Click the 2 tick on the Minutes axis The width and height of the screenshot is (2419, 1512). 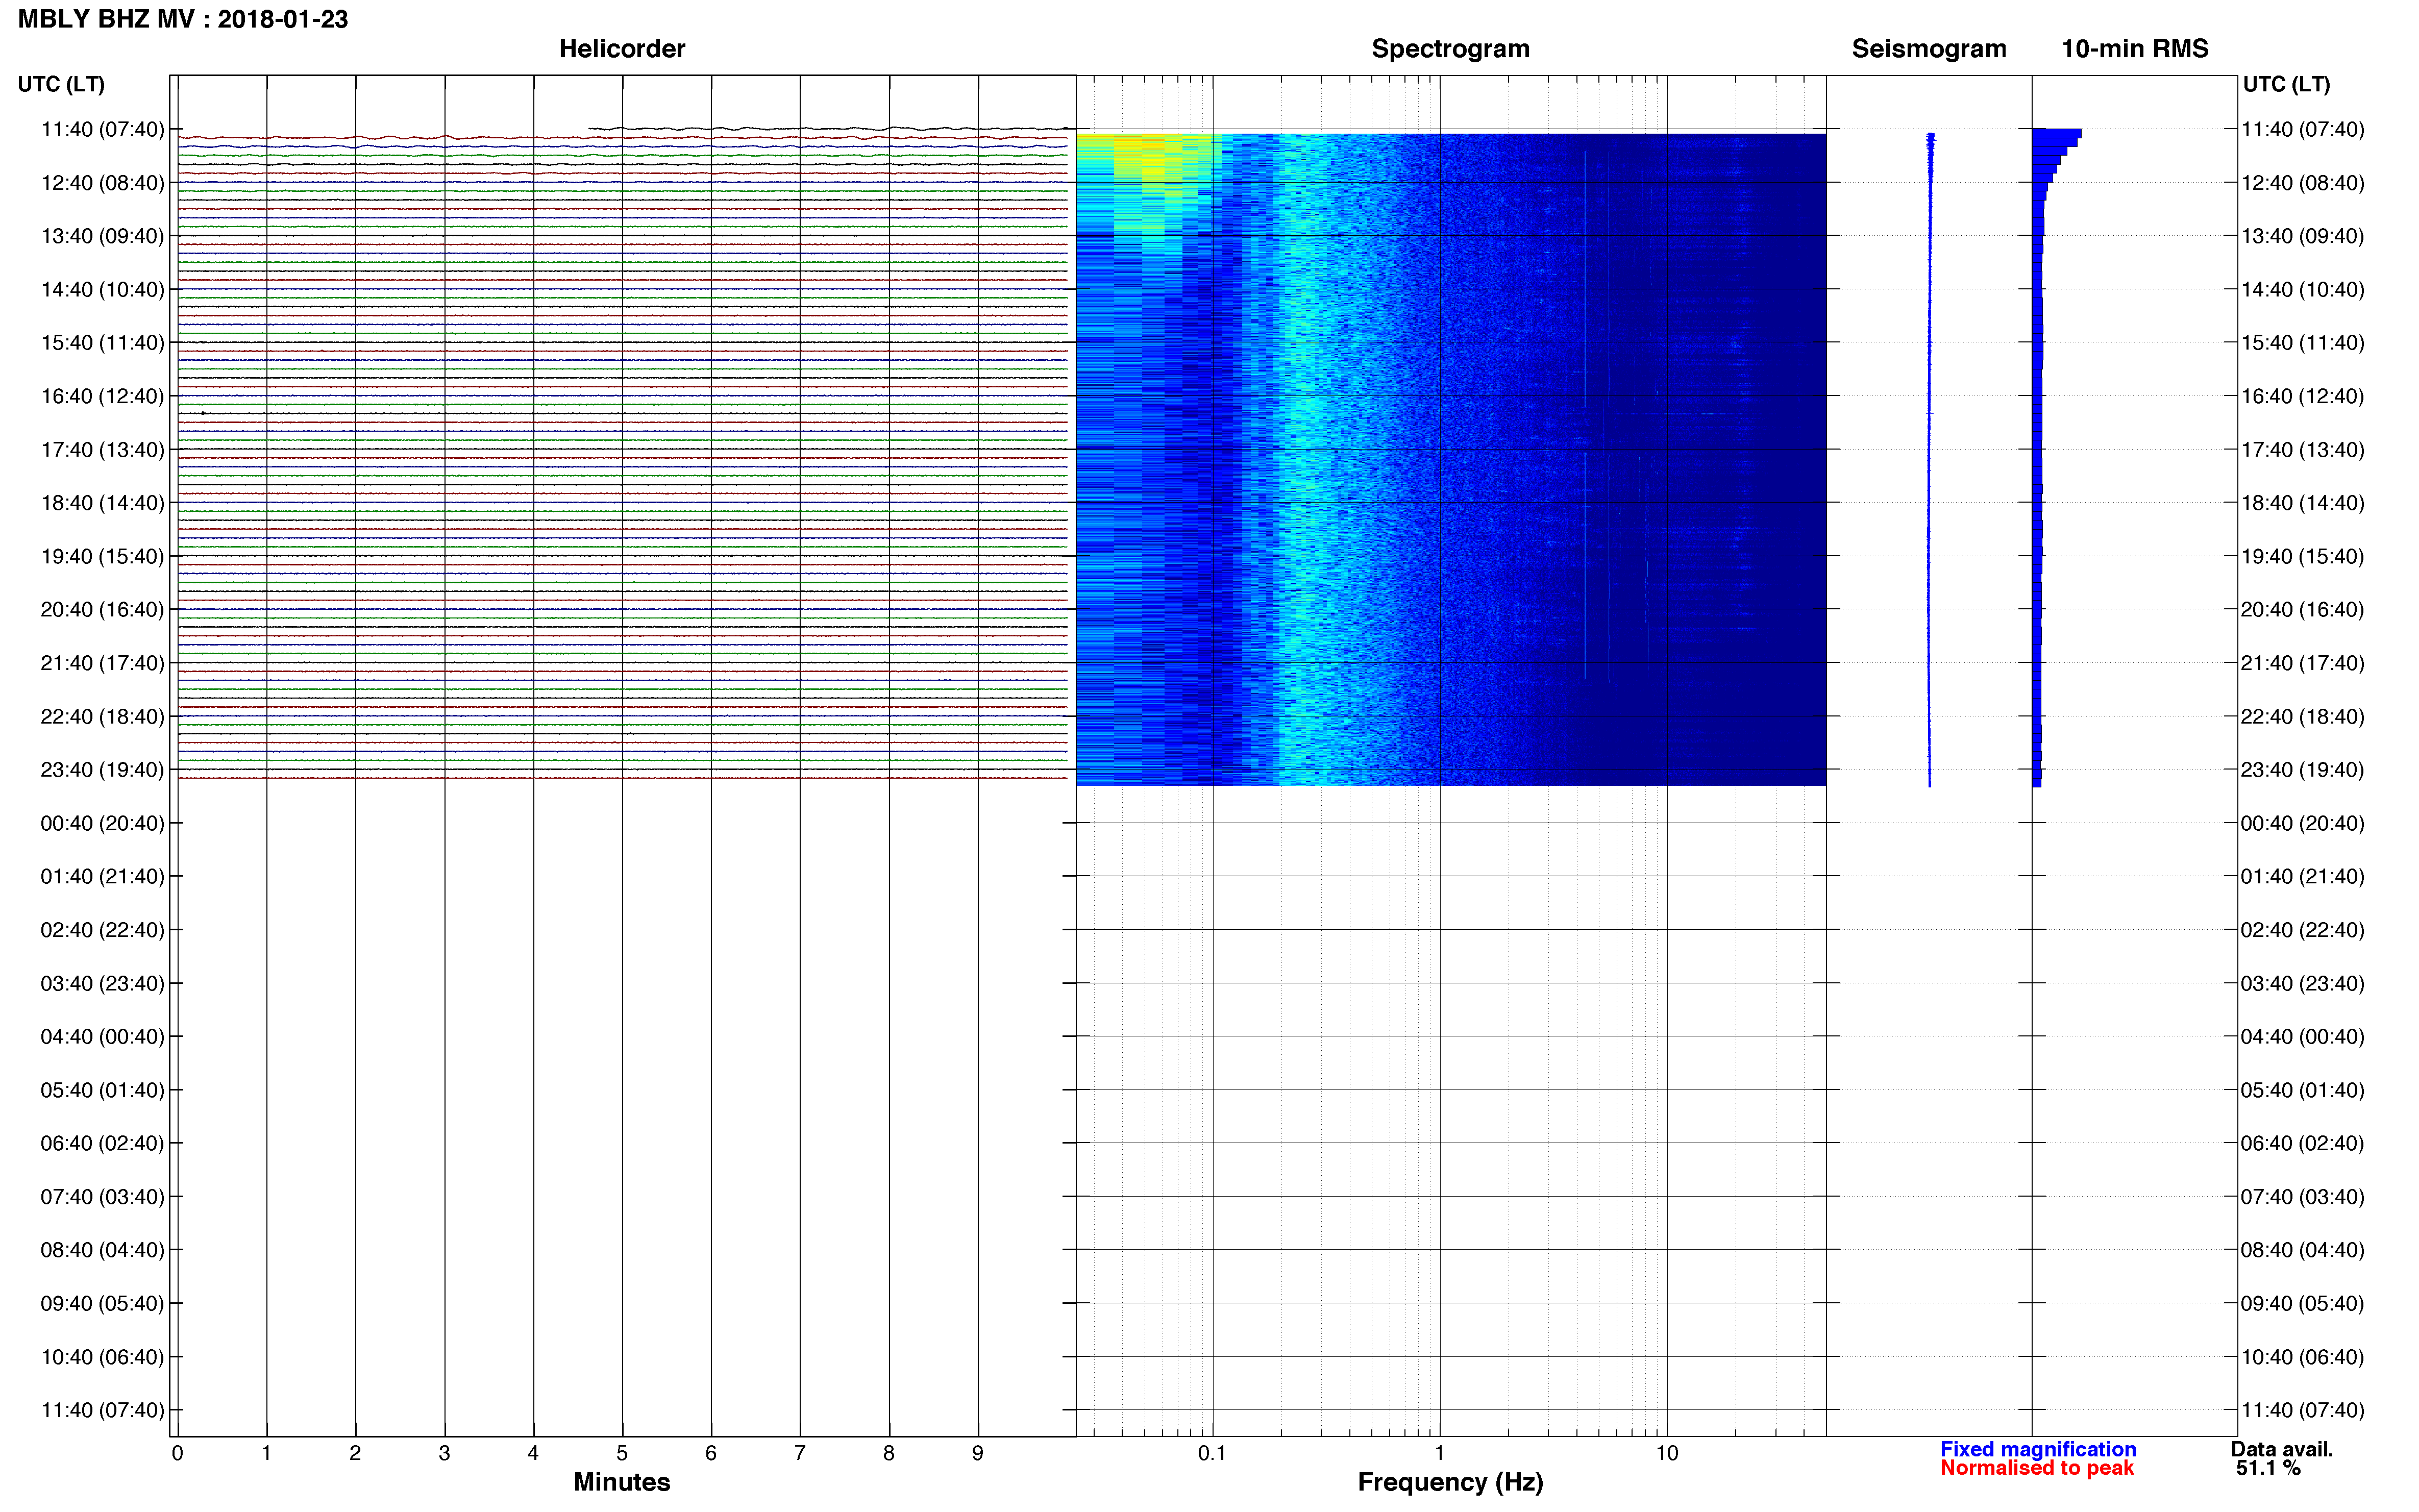355,1453
